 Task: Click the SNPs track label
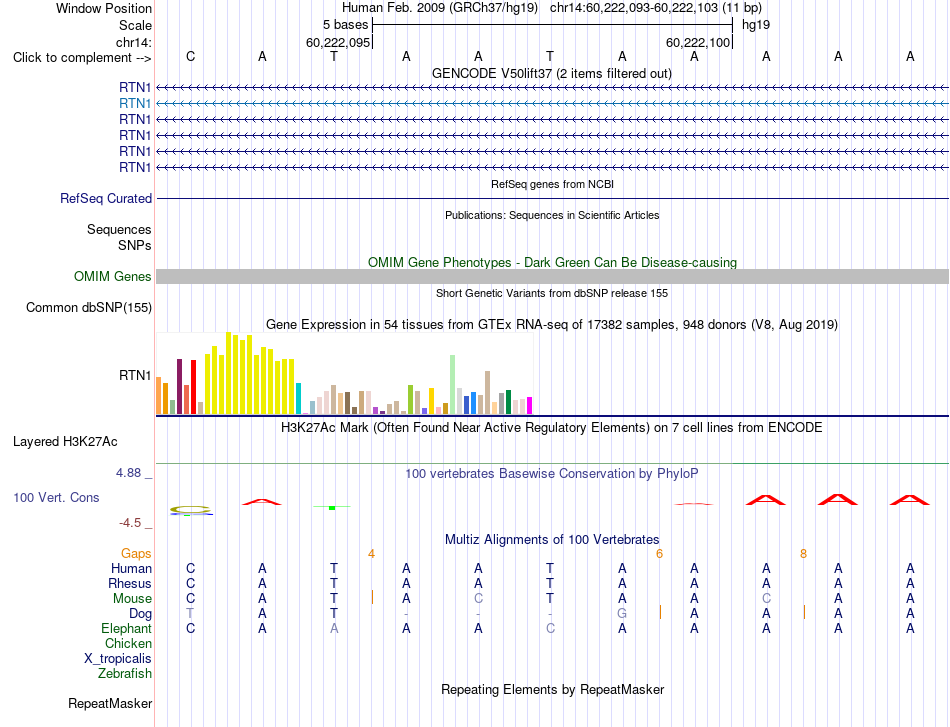[135, 245]
